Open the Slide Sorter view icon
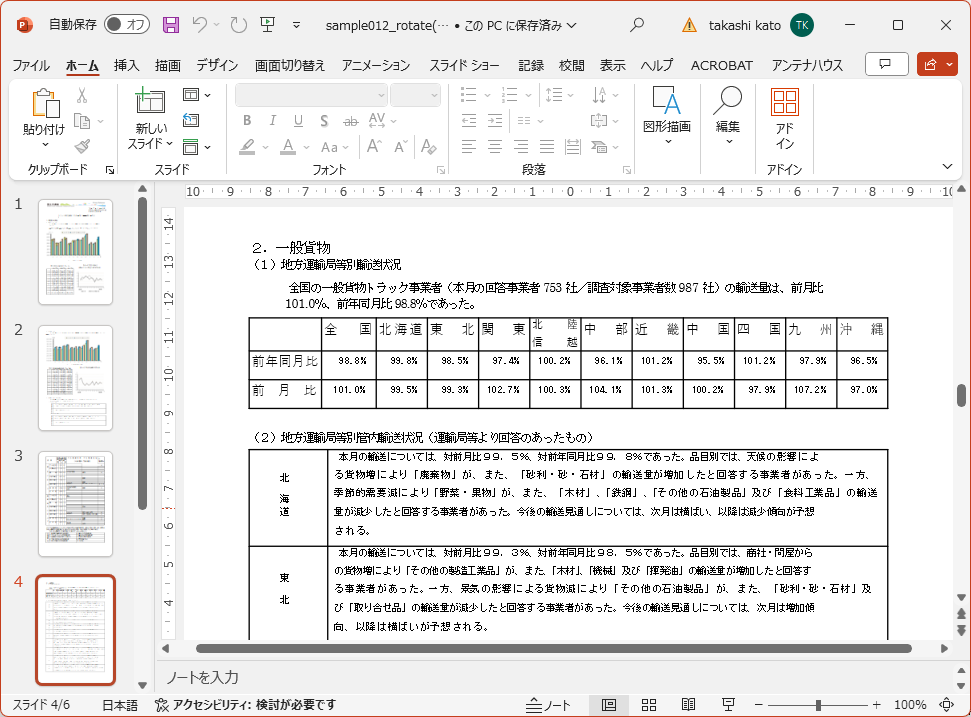Image resolution: width=971 pixels, height=717 pixels. click(x=648, y=705)
